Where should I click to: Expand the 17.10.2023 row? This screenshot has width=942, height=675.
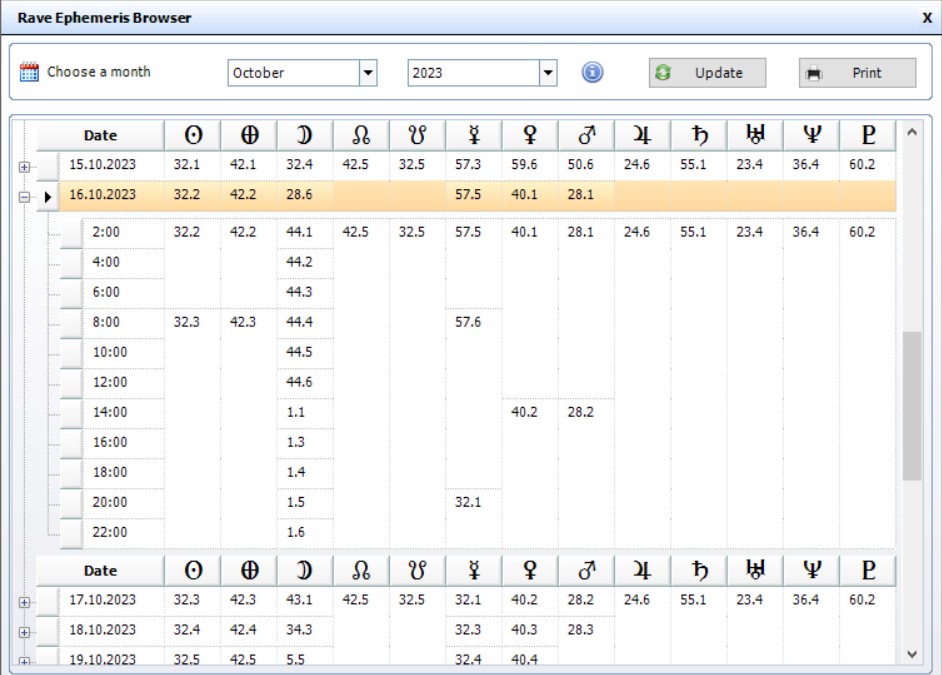[23, 602]
